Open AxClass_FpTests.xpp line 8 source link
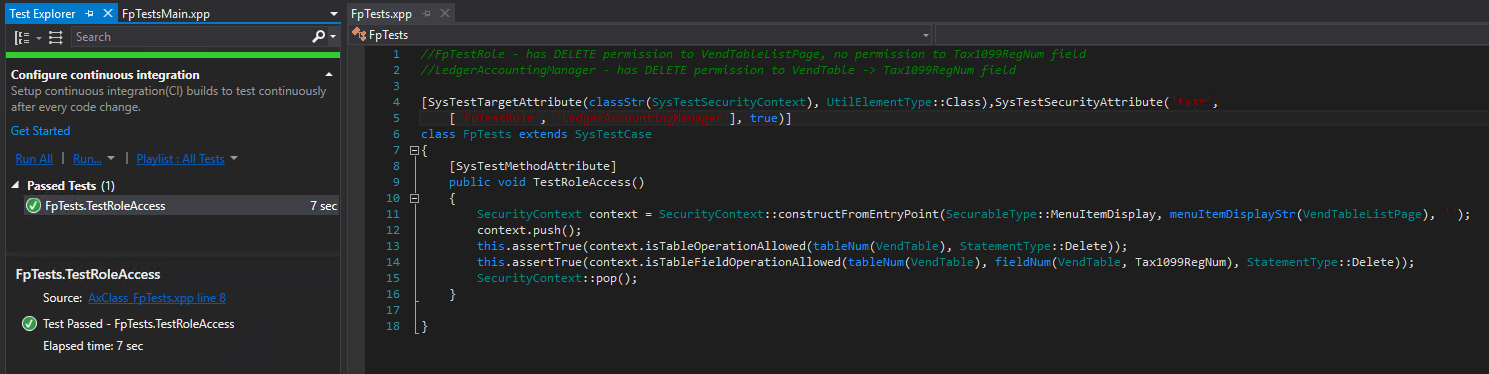The image size is (1489, 374). (157, 298)
